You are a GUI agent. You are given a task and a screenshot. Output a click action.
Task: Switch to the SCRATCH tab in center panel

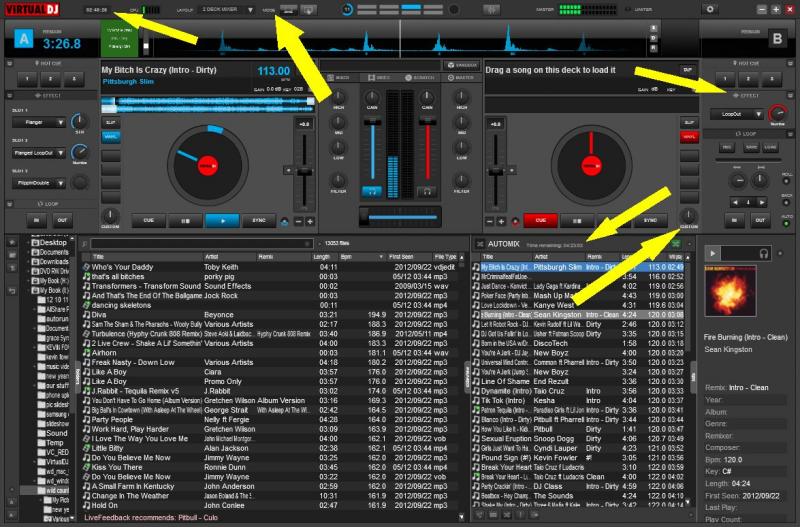click(x=420, y=78)
